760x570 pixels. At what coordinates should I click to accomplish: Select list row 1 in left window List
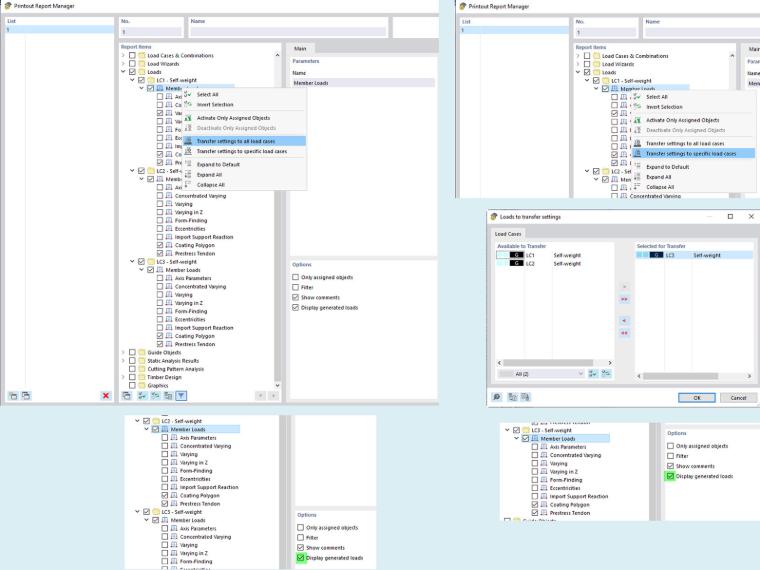[59, 30]
